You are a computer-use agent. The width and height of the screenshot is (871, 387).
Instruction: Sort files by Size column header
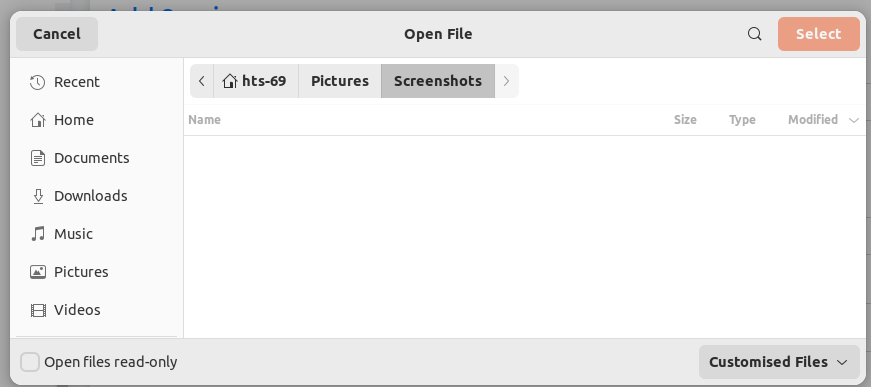coord(685,120)
